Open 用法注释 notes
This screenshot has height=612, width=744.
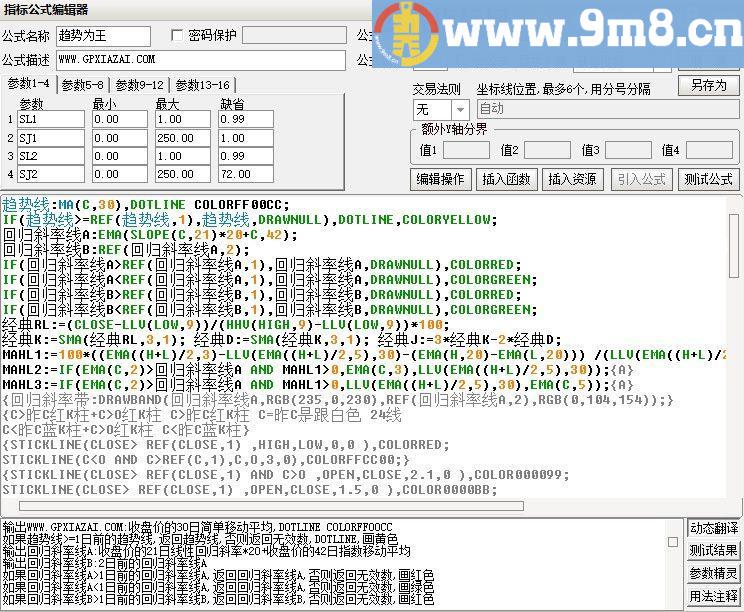[714, 597]
